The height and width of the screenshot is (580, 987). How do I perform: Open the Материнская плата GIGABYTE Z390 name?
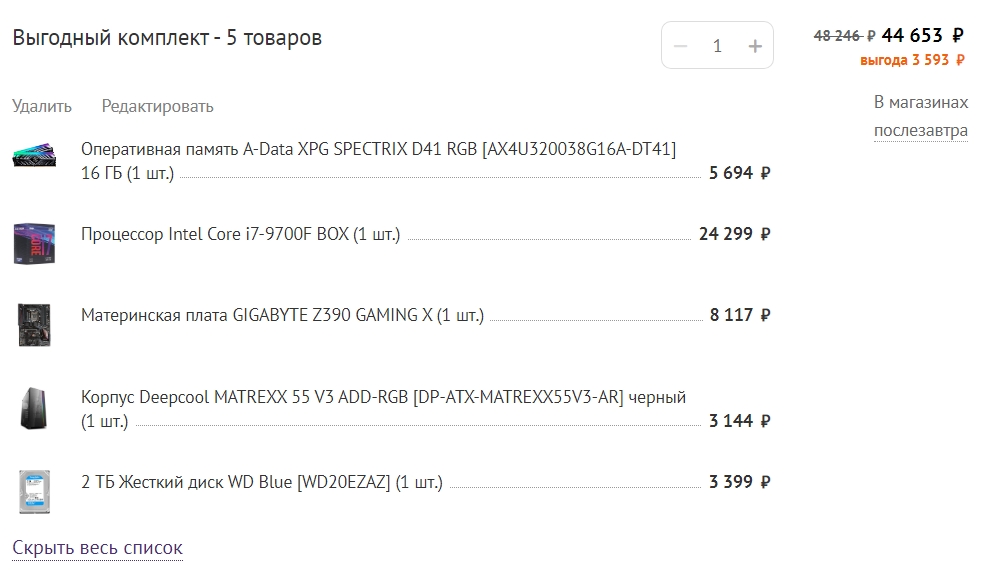282,315
